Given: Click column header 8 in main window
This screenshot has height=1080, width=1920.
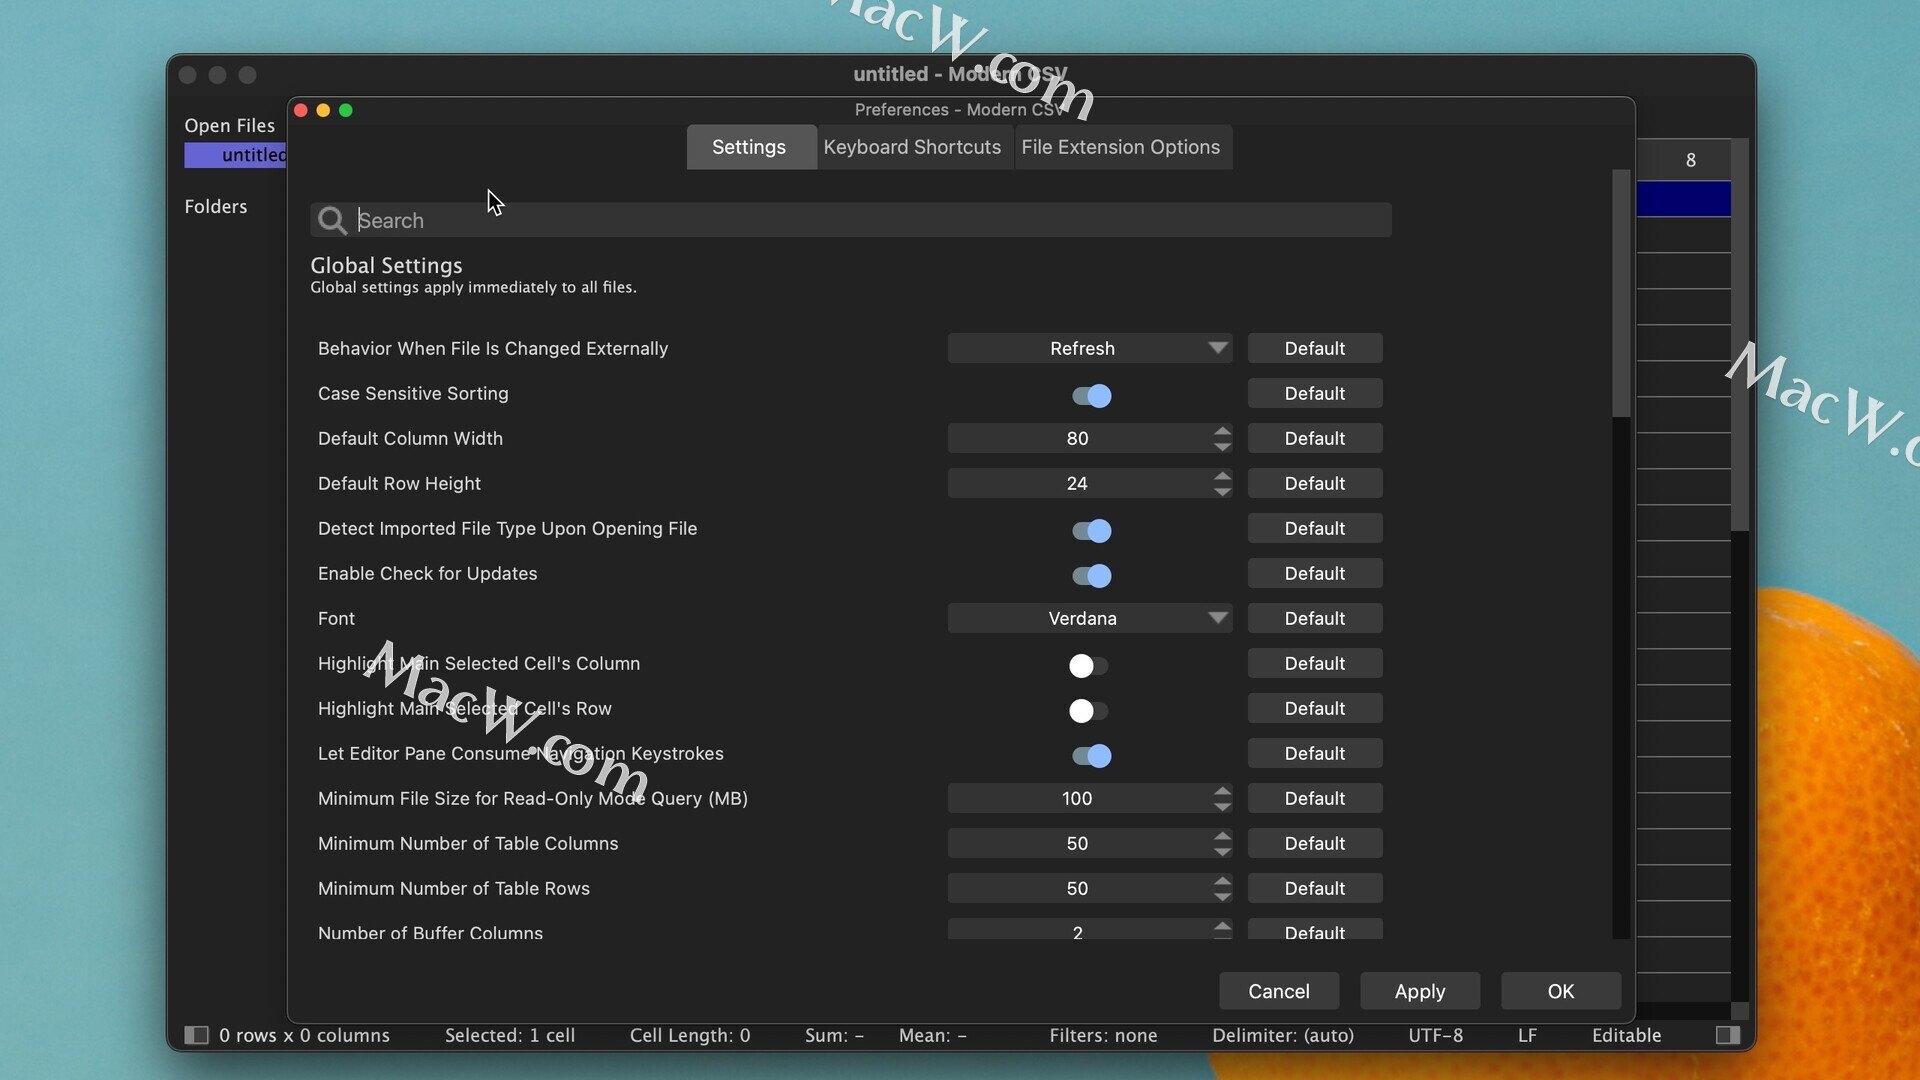Looking at the screenshot, I should pos(1690,160).
